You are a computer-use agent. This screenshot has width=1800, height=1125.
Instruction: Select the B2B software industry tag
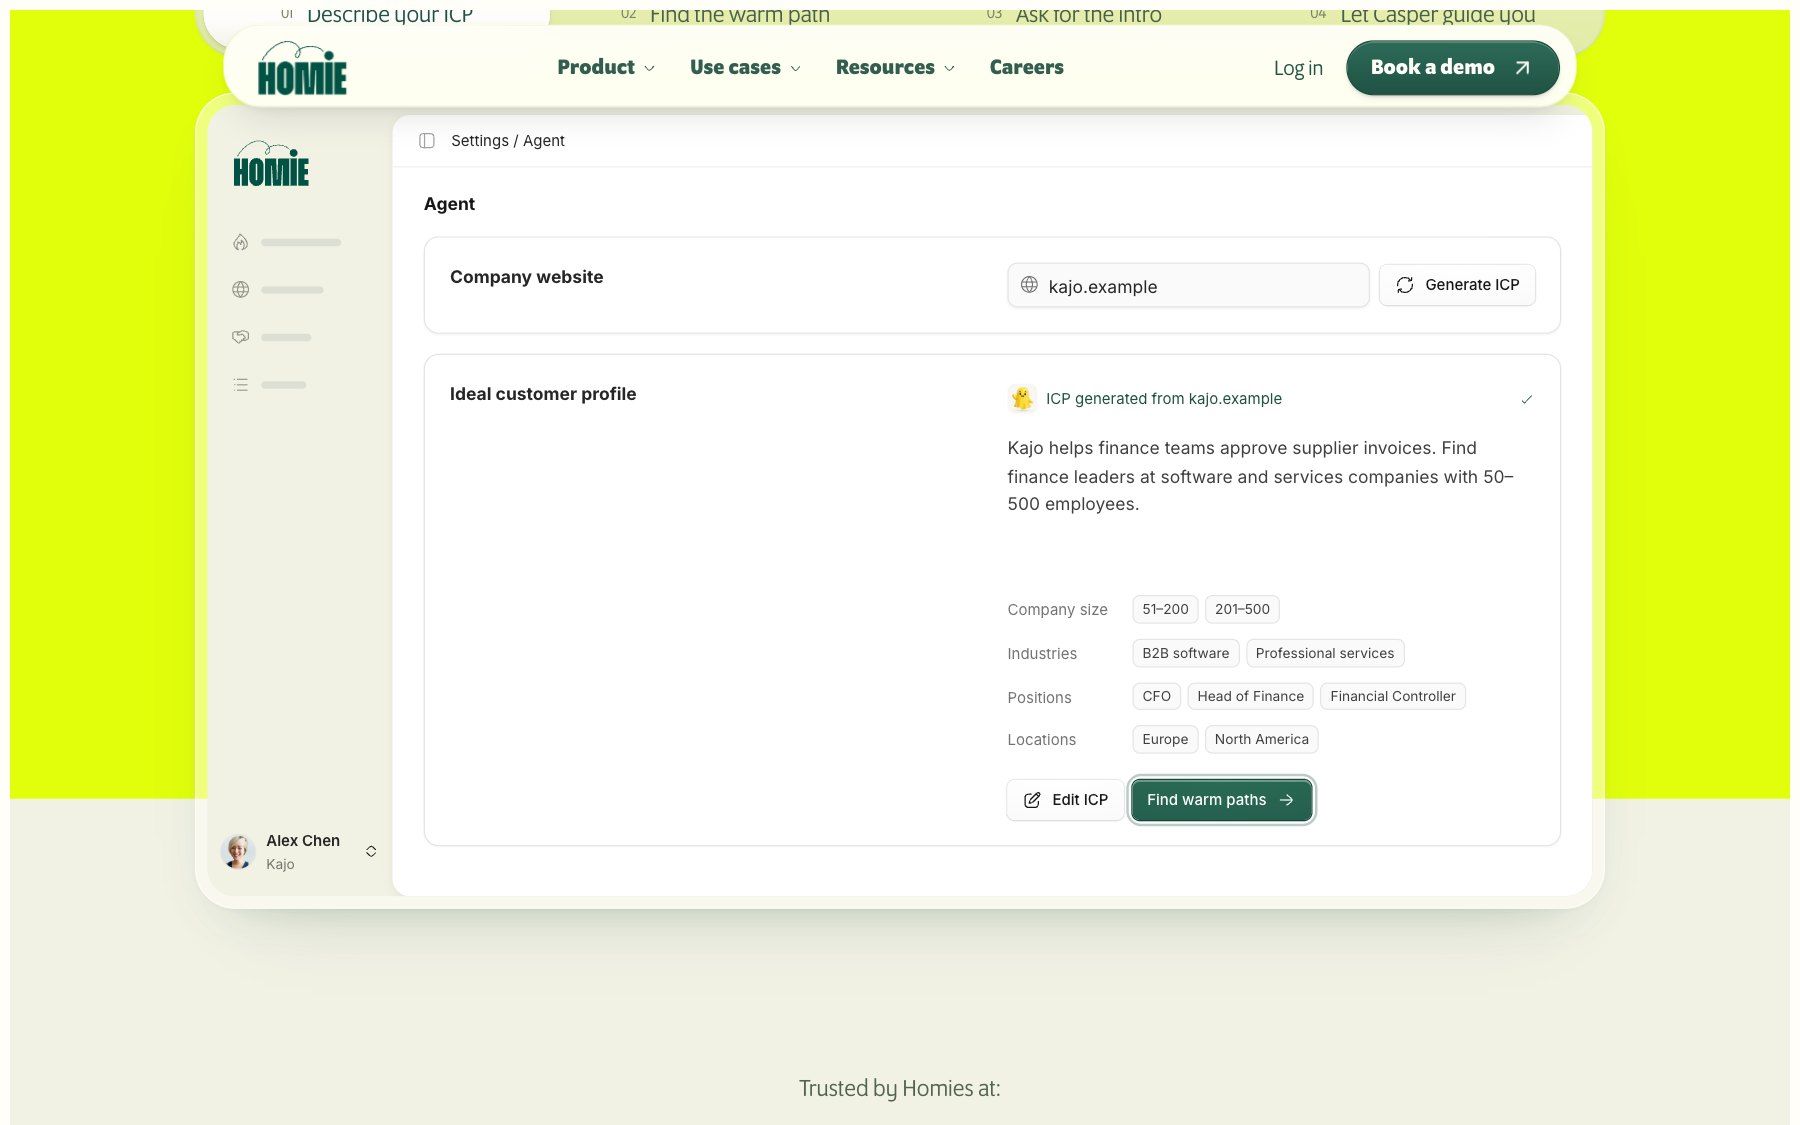pyautogui.click(x=1185, y=653)
